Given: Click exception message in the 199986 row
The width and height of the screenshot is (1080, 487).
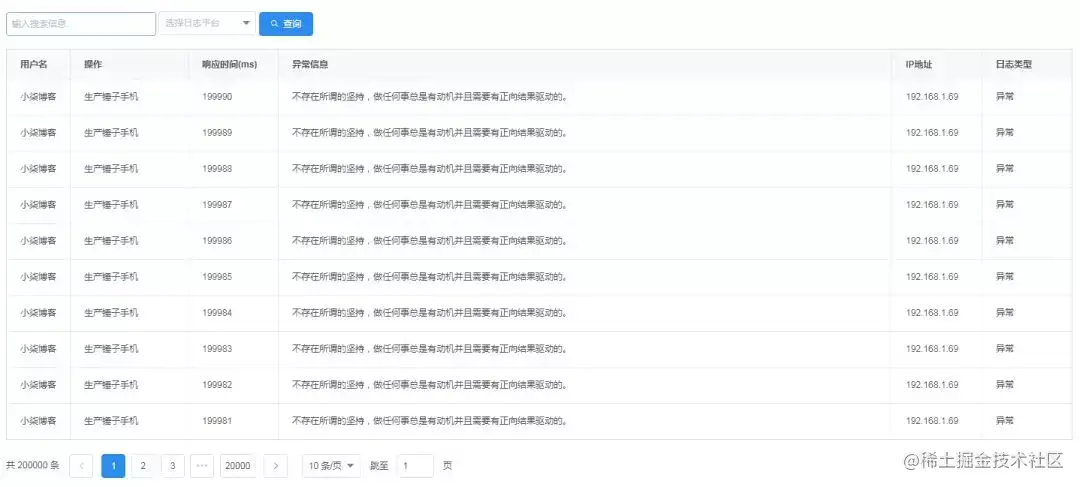Looking at the screenshot, I should (430, 240).
